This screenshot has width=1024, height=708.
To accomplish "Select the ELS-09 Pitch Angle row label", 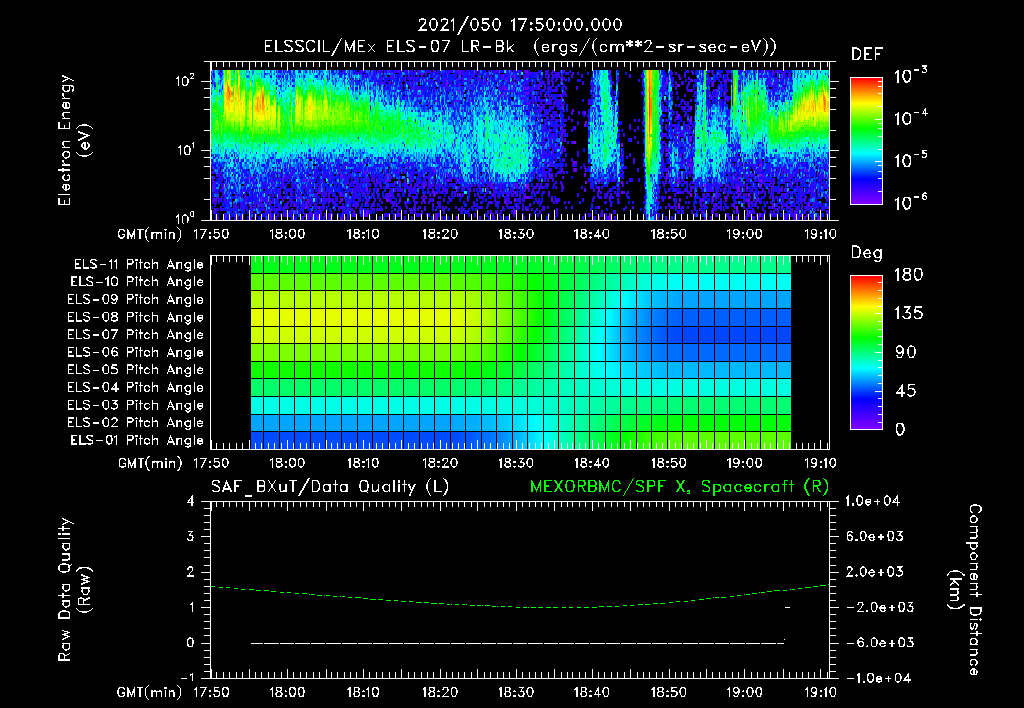I will 136,300.
